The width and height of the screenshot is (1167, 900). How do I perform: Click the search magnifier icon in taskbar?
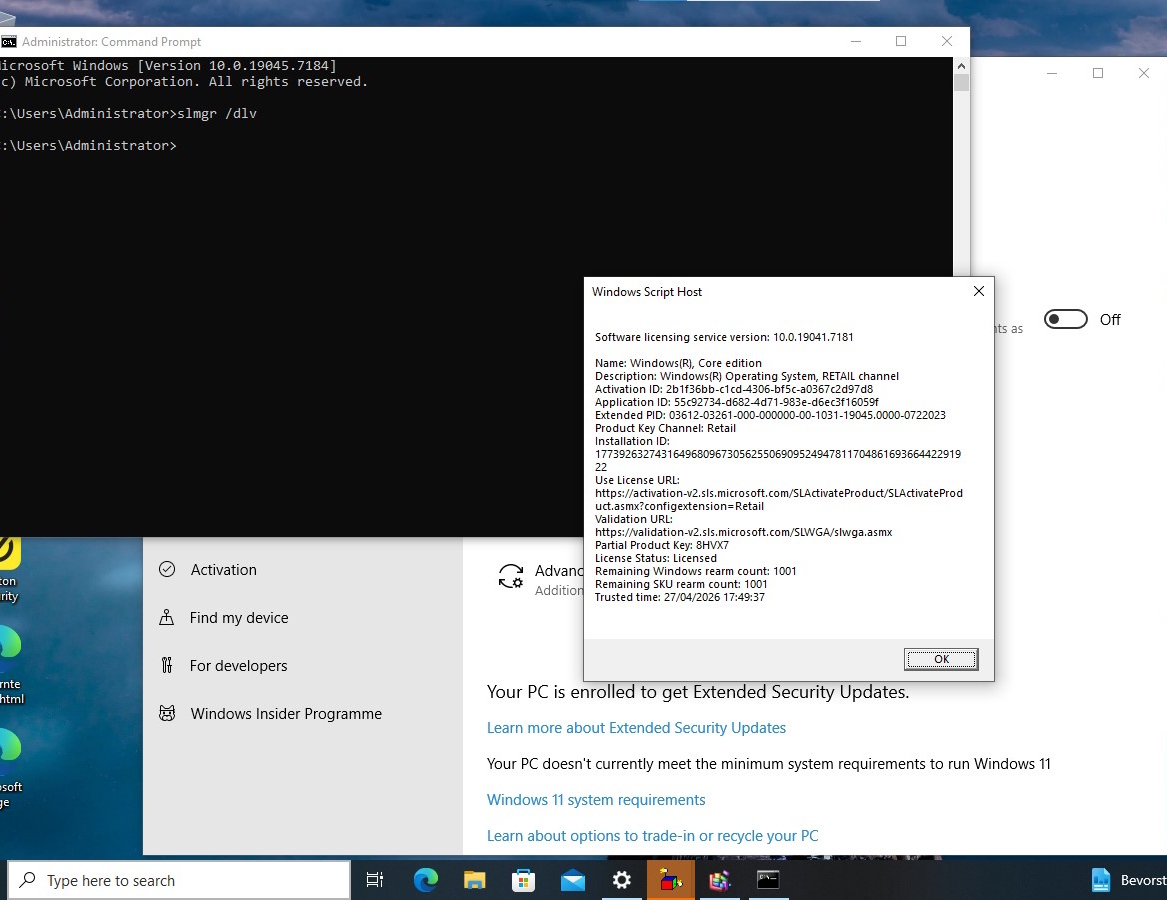click(28, 880)
